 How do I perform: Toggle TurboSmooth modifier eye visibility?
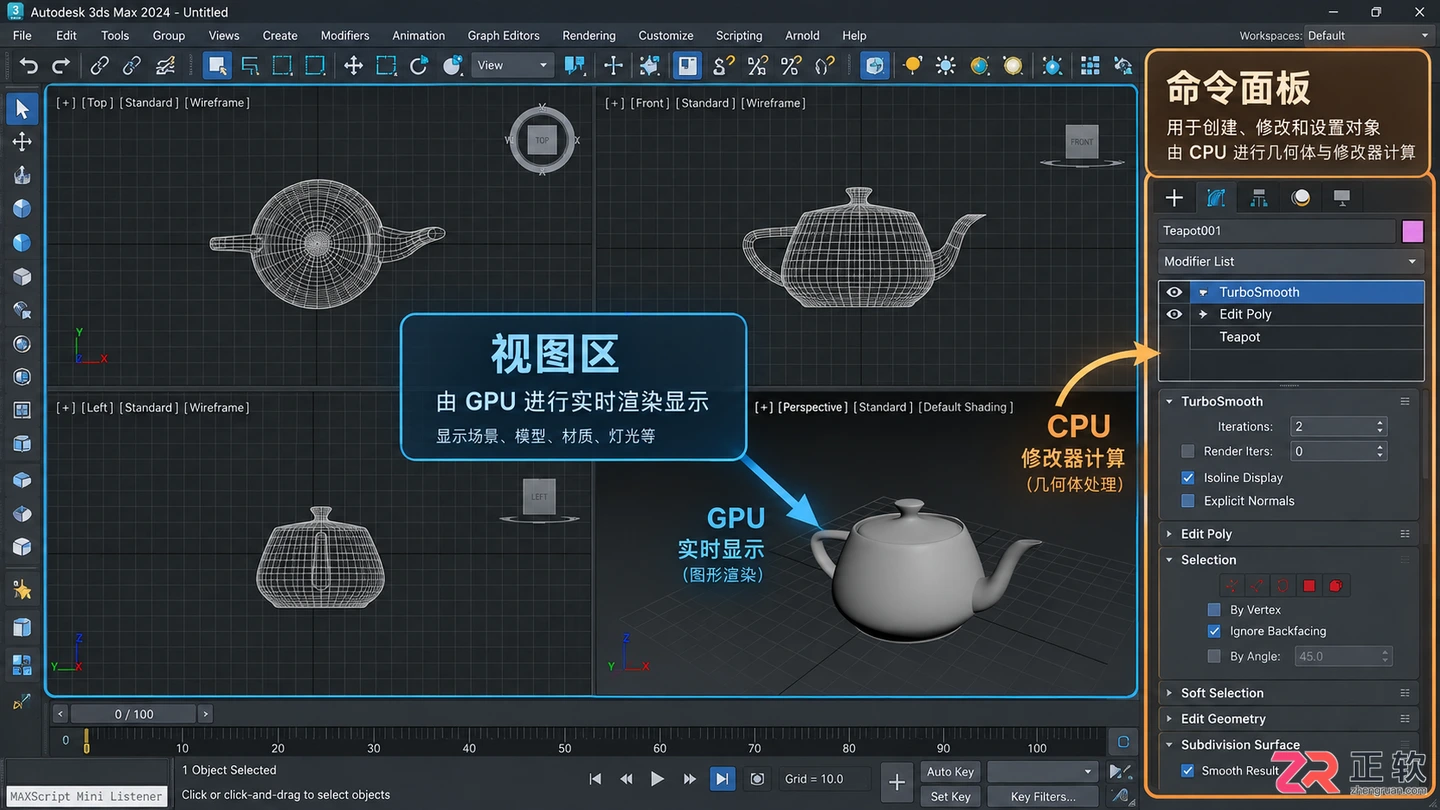(1174, 292)
